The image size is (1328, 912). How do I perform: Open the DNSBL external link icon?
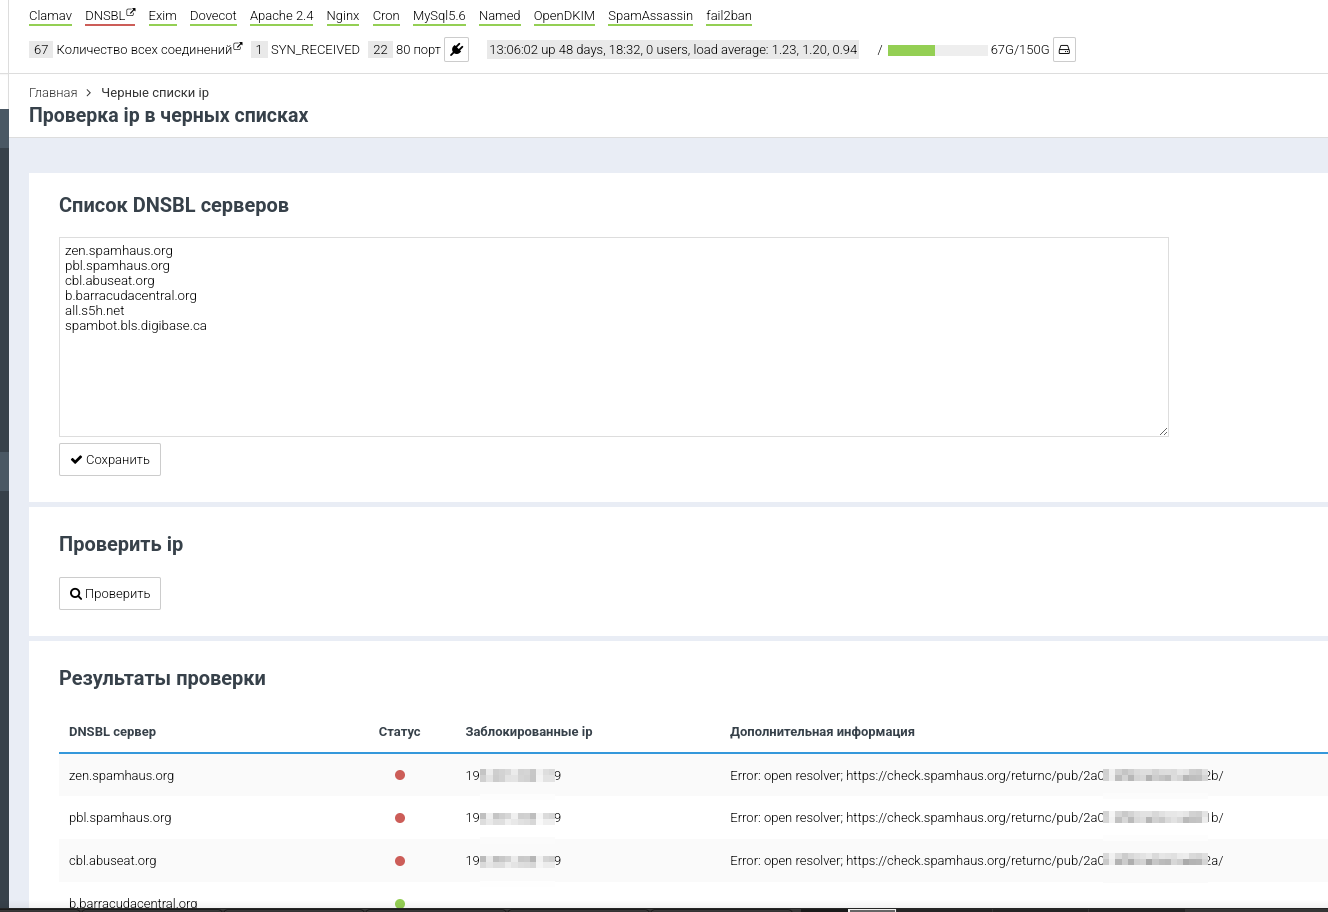click(131, 13)
